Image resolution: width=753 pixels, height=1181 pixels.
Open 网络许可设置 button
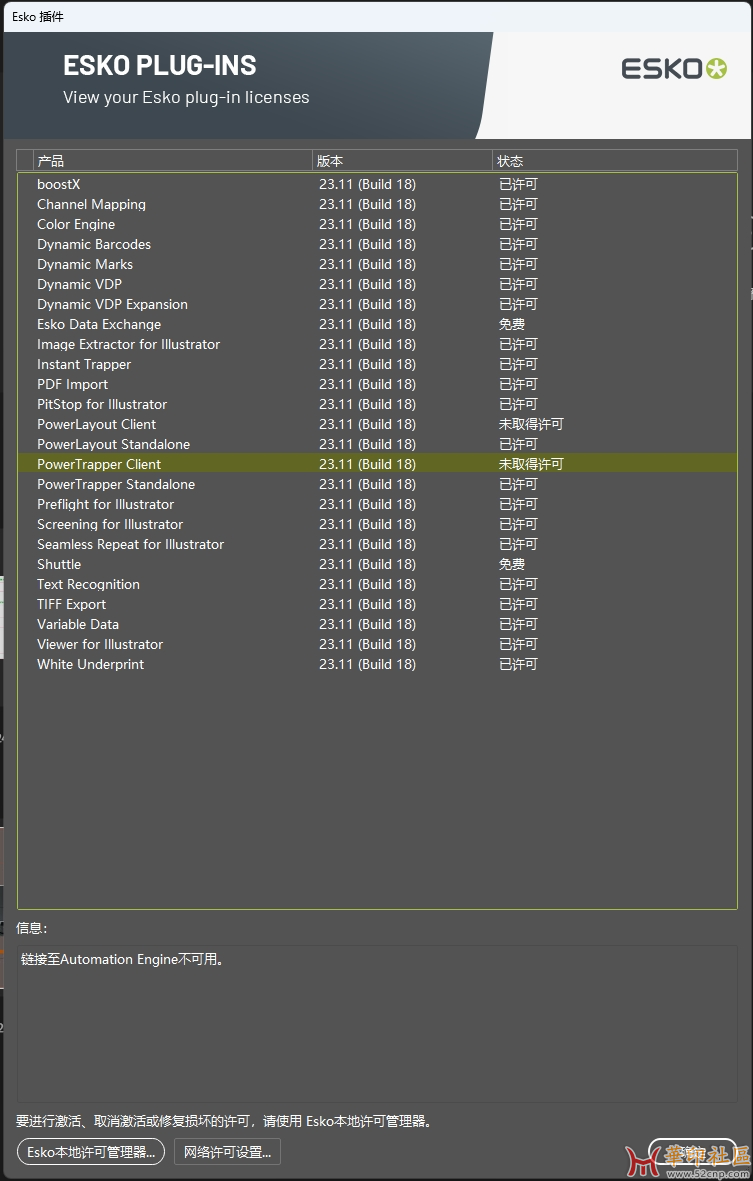click(x=227, y=1152)
